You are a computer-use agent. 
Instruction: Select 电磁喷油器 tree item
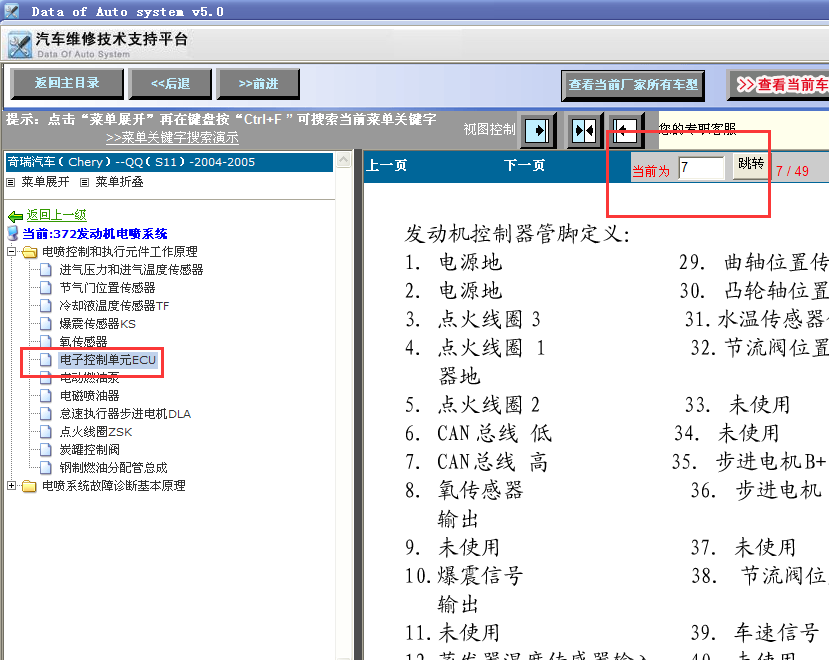[x=89, y=396]
